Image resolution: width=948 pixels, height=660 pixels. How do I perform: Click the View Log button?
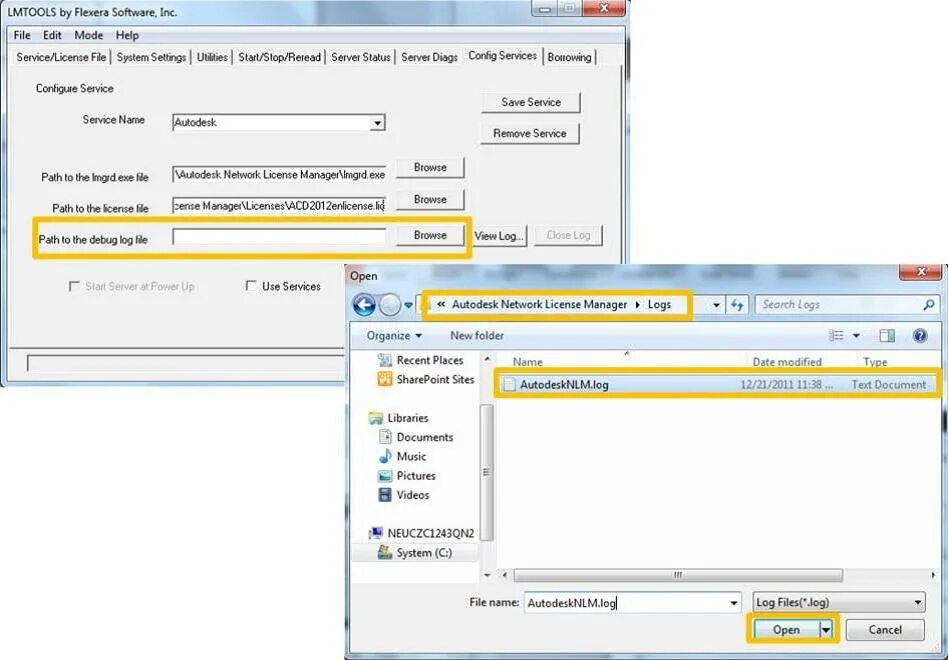tap(499, 236)
